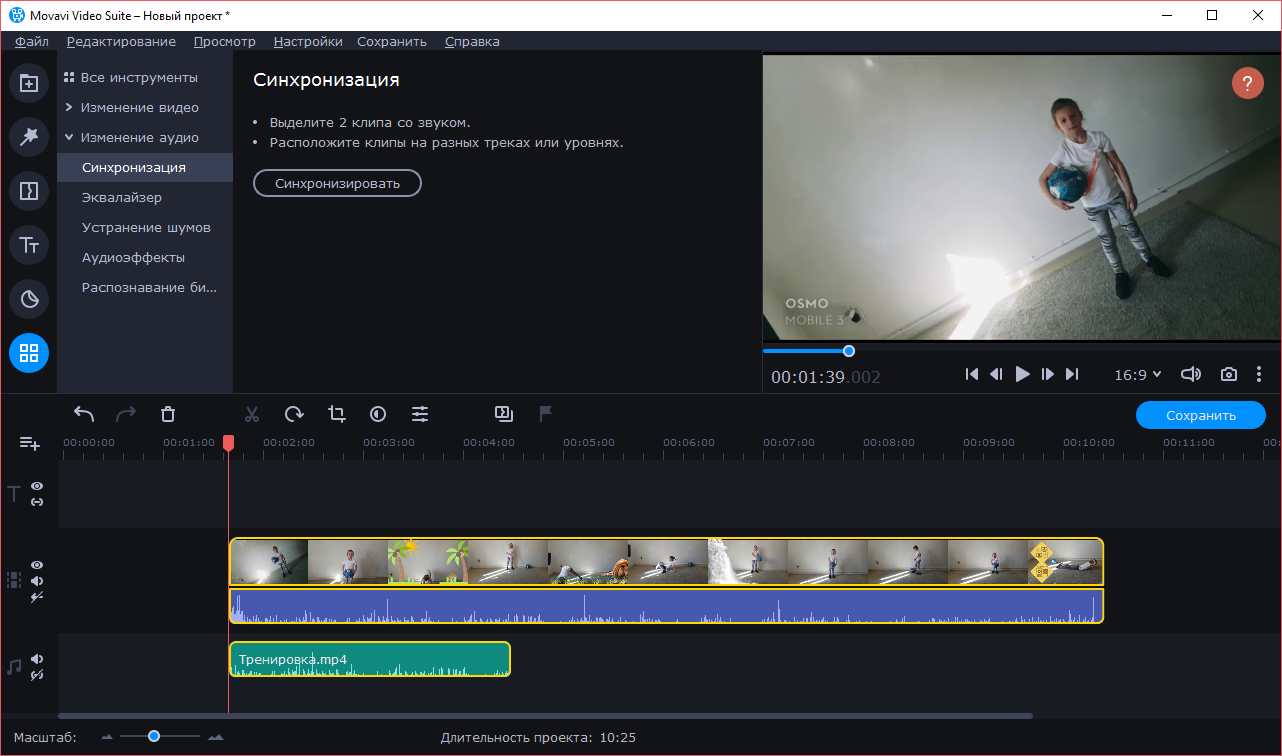Take a snapshot with camera icon
Screen dimensions: 1282x756
1228,374
